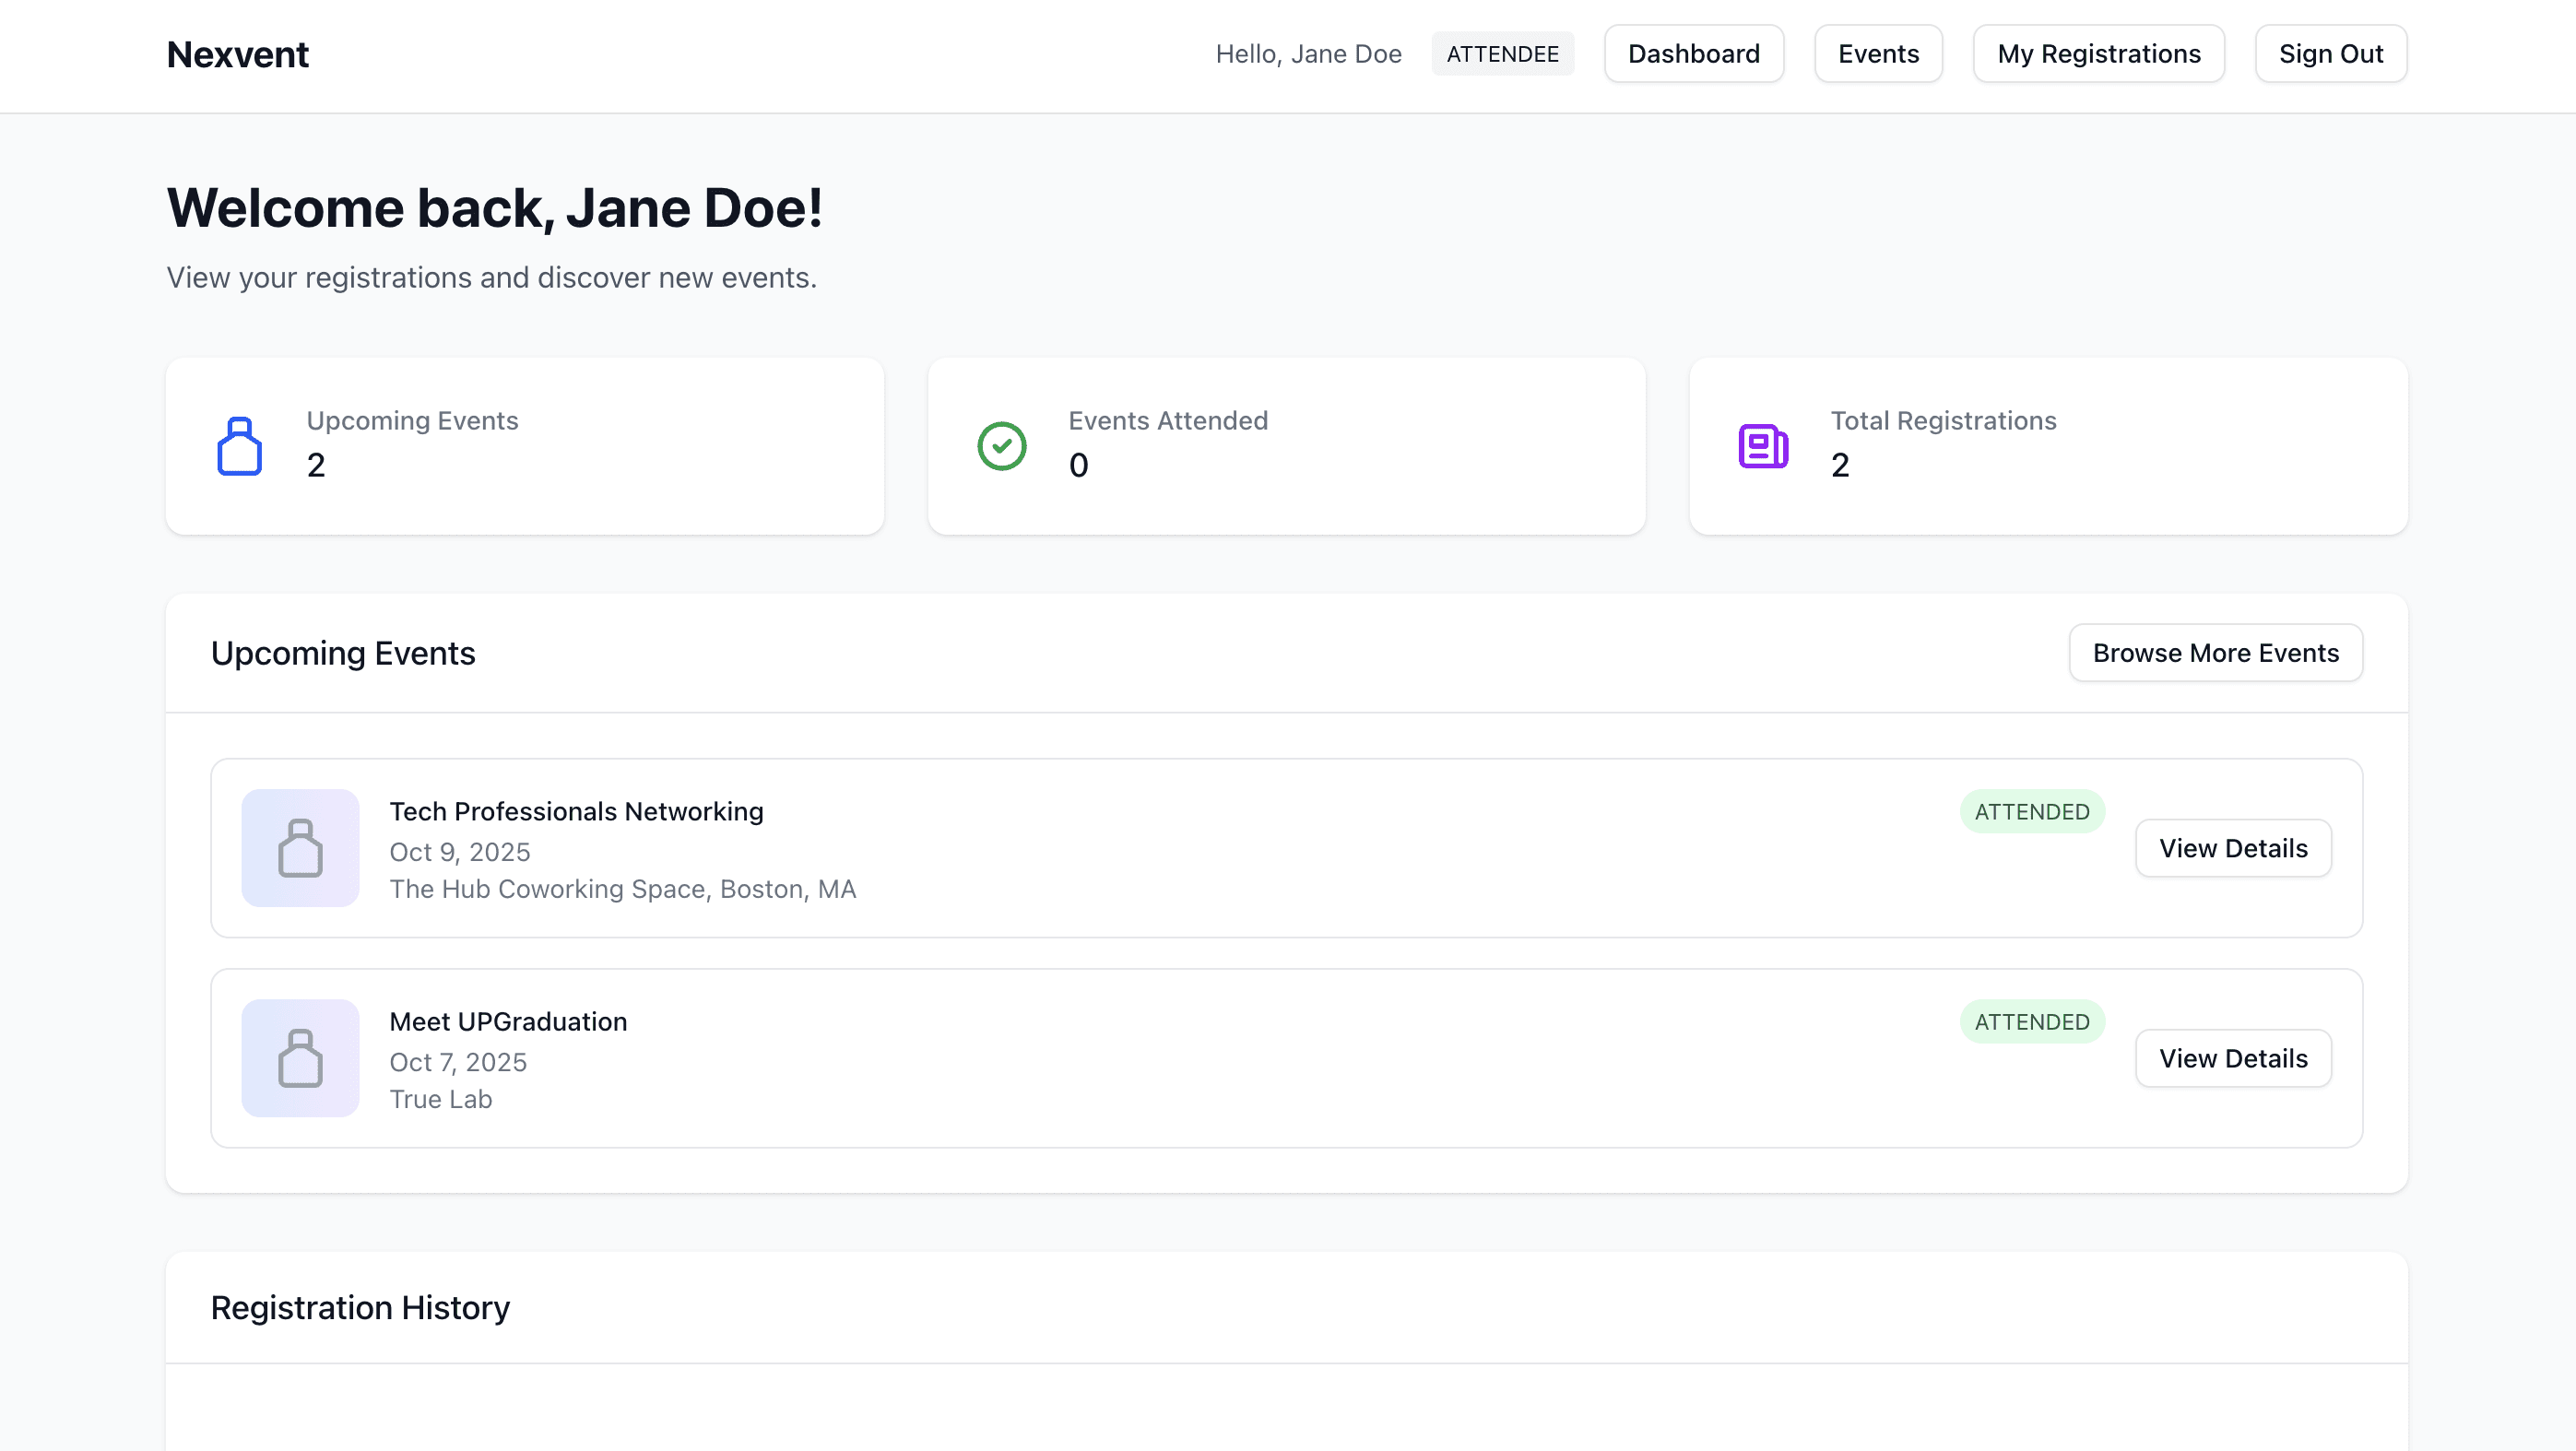Click the Registration History heading
This screenshot has height=1451, width=2576.
[360, 1308]
